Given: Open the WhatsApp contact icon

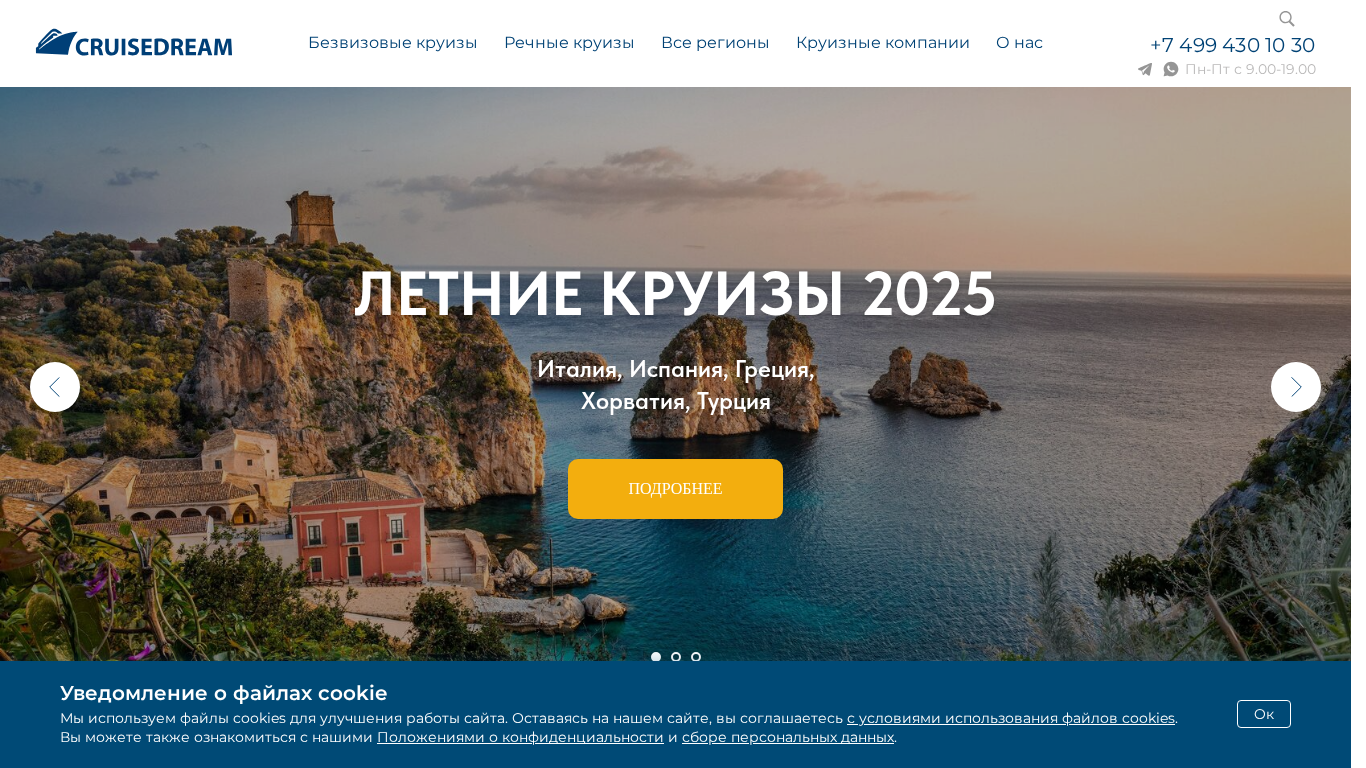Looking at the screenshot, I should (1171, 69).
